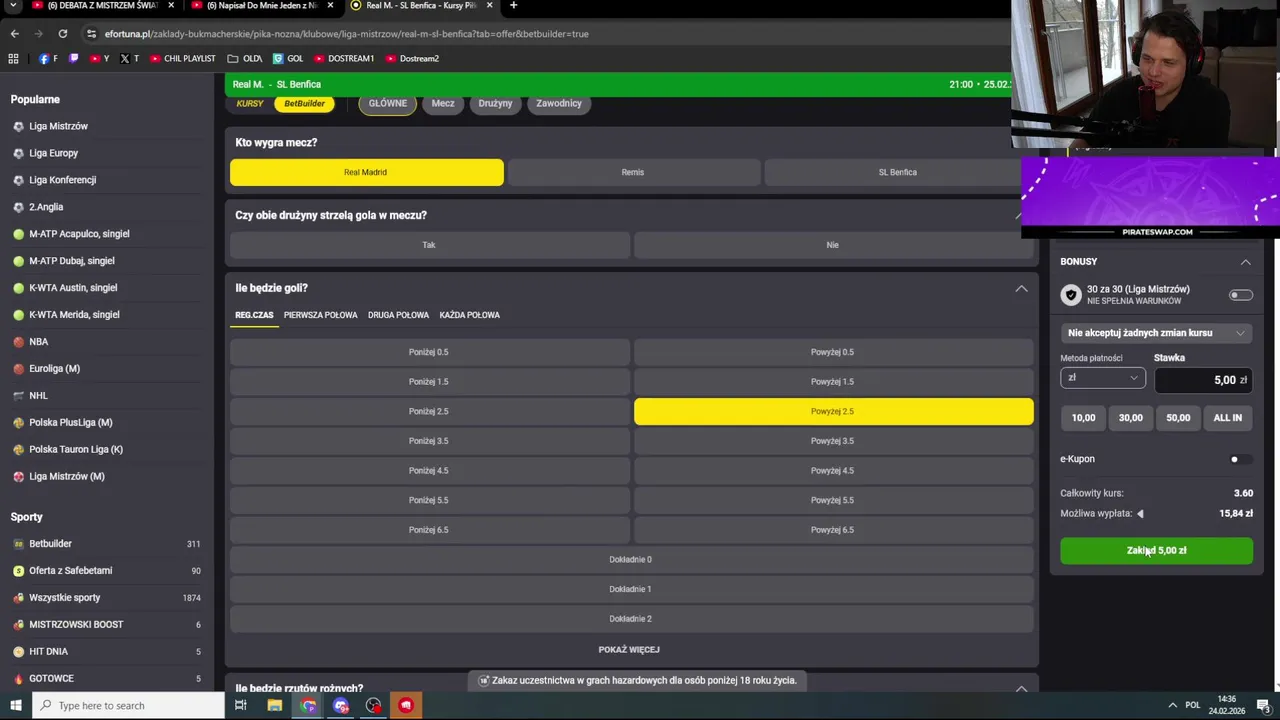Viewport: 1280px width, 720px height.
Task: Set the stake to 50,00
Action: [x=1178, y=418]
